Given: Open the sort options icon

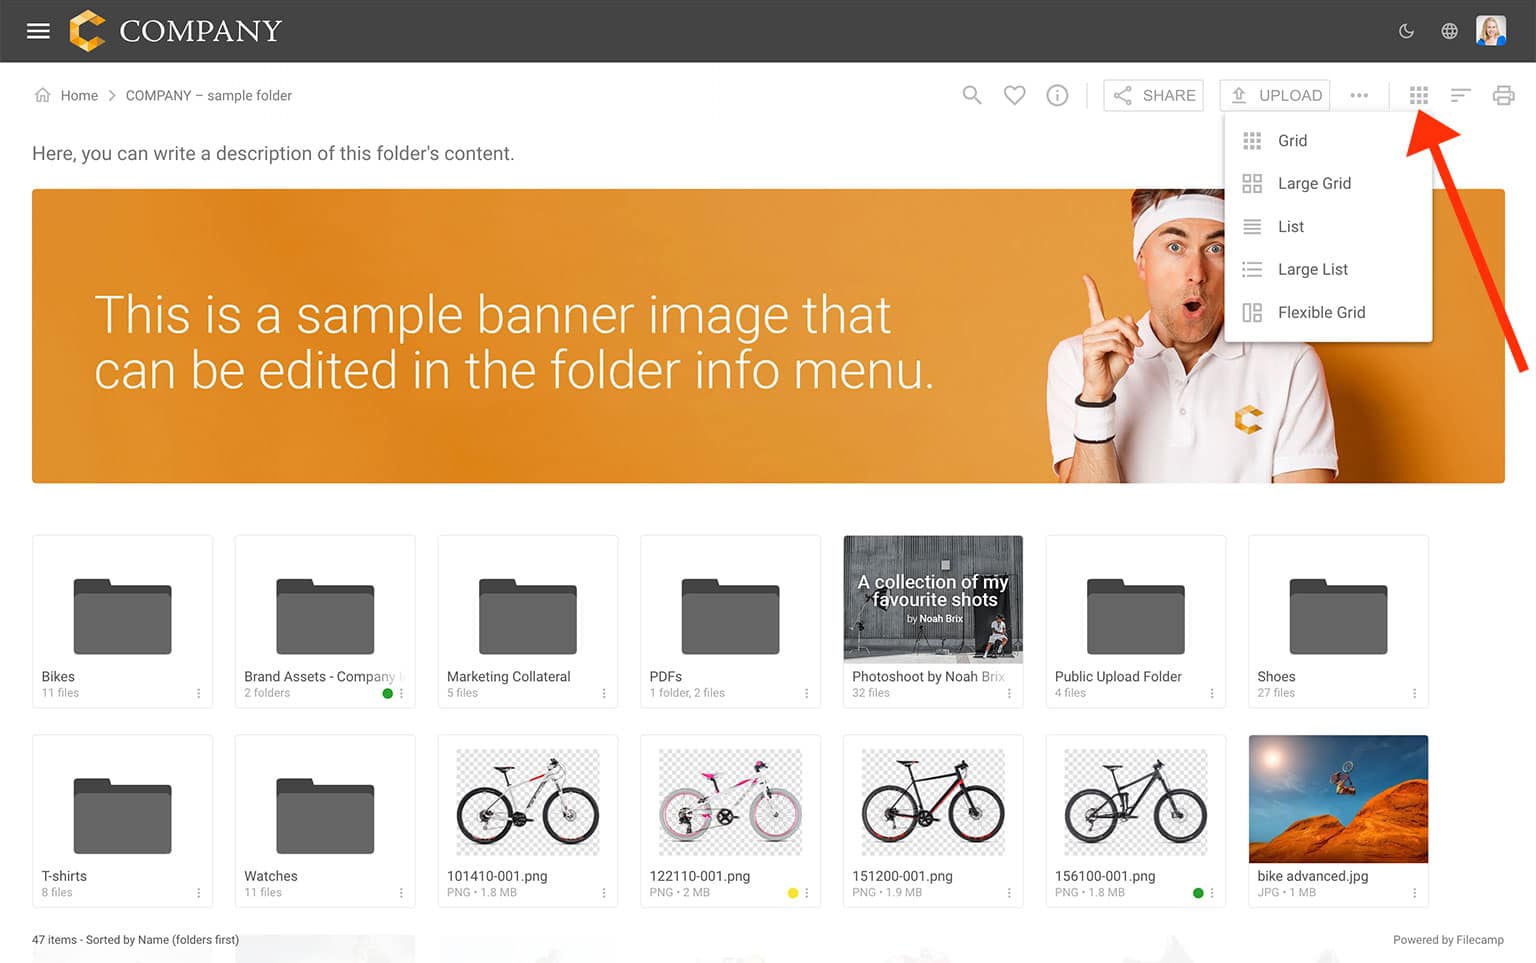Looking at the screenshot, I should [x=1460, y=95].
